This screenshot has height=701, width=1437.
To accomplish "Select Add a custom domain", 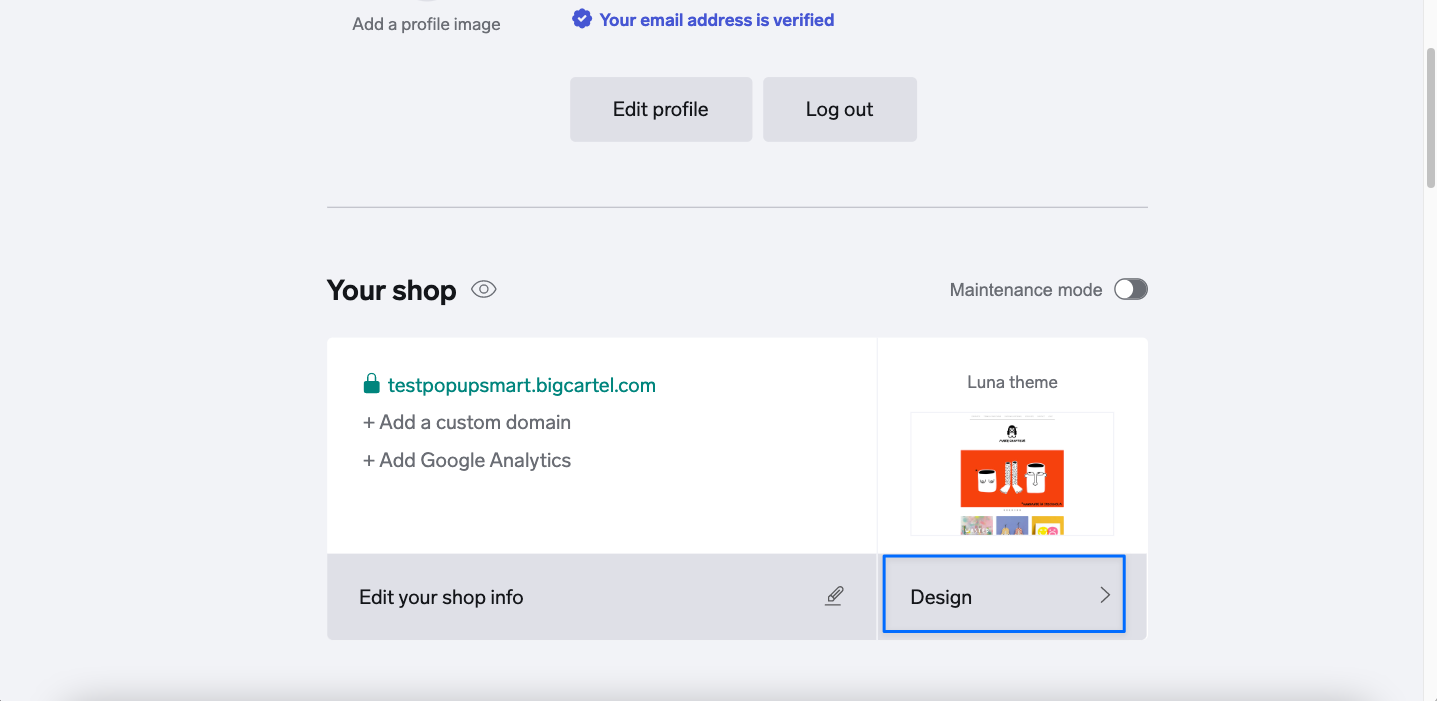I will 466,422.
